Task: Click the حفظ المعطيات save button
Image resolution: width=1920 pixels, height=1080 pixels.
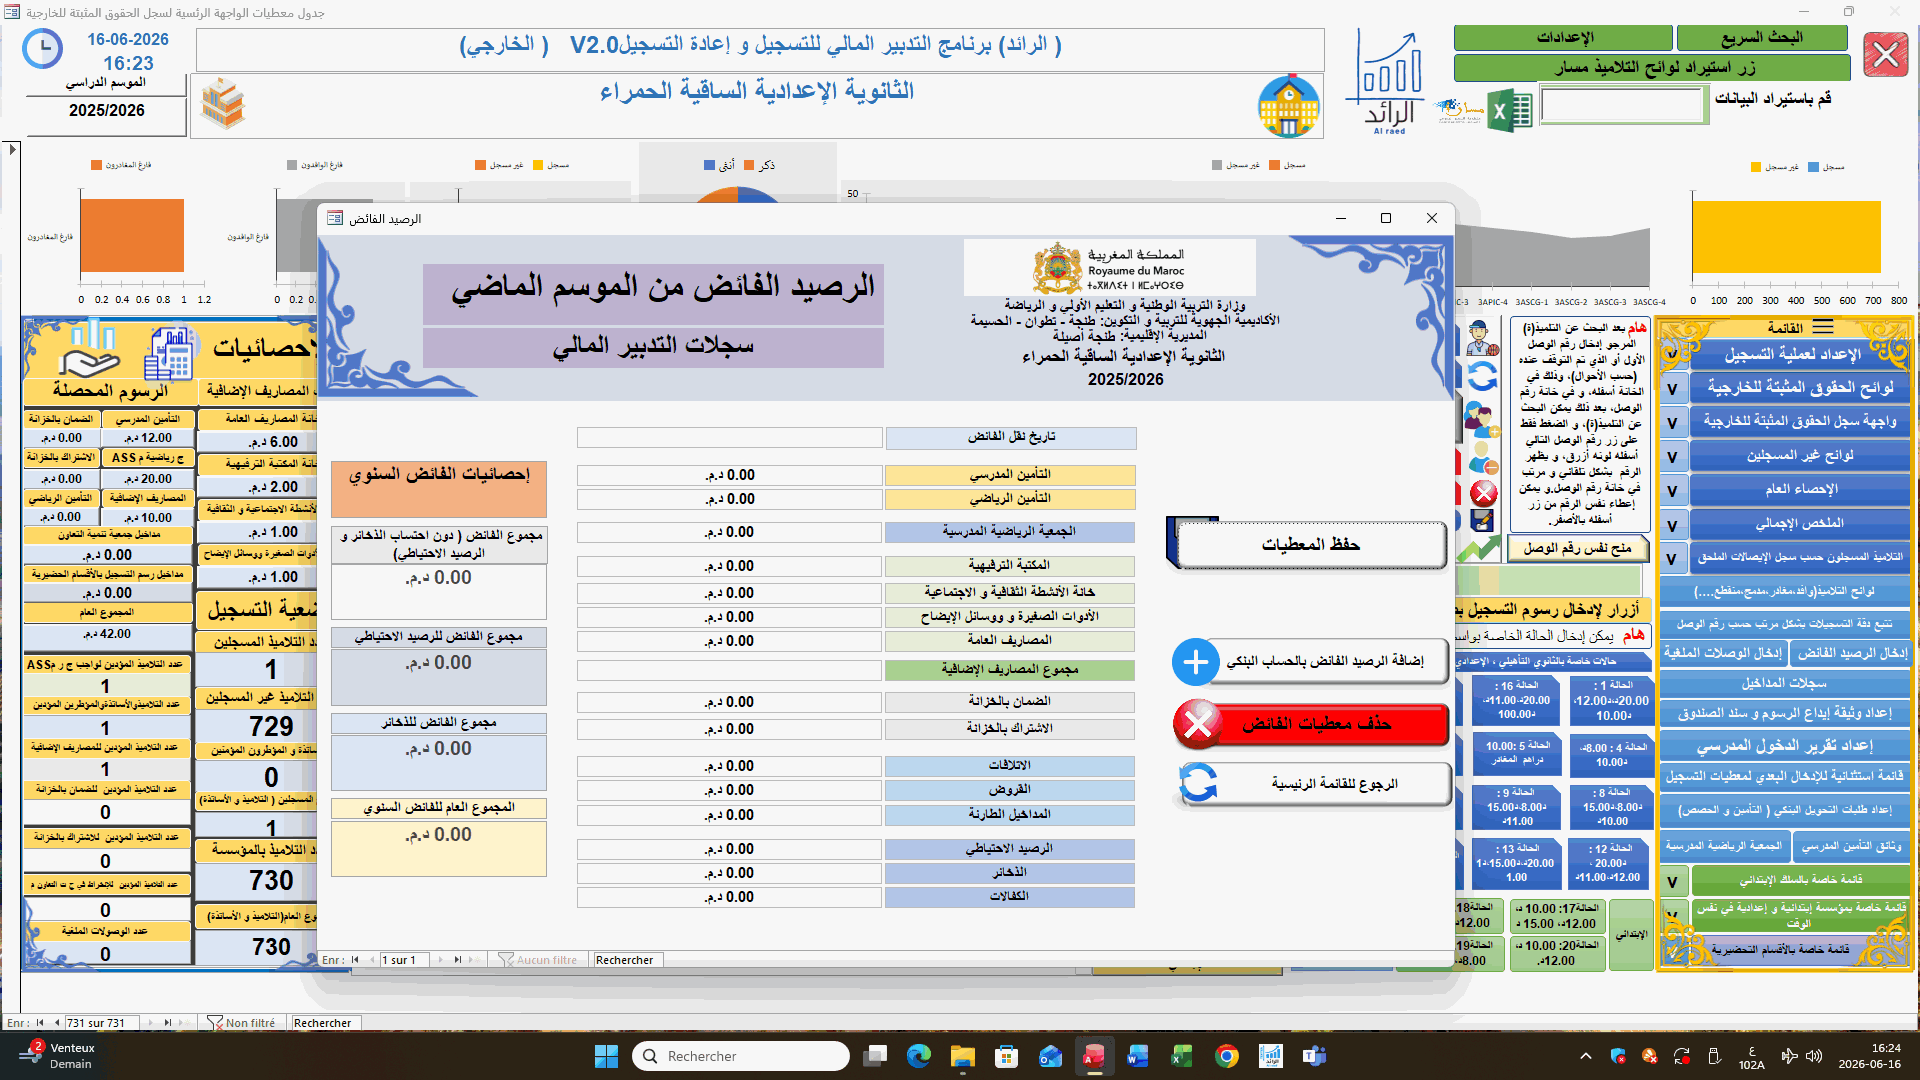Action: click(x=1310, y=545)
